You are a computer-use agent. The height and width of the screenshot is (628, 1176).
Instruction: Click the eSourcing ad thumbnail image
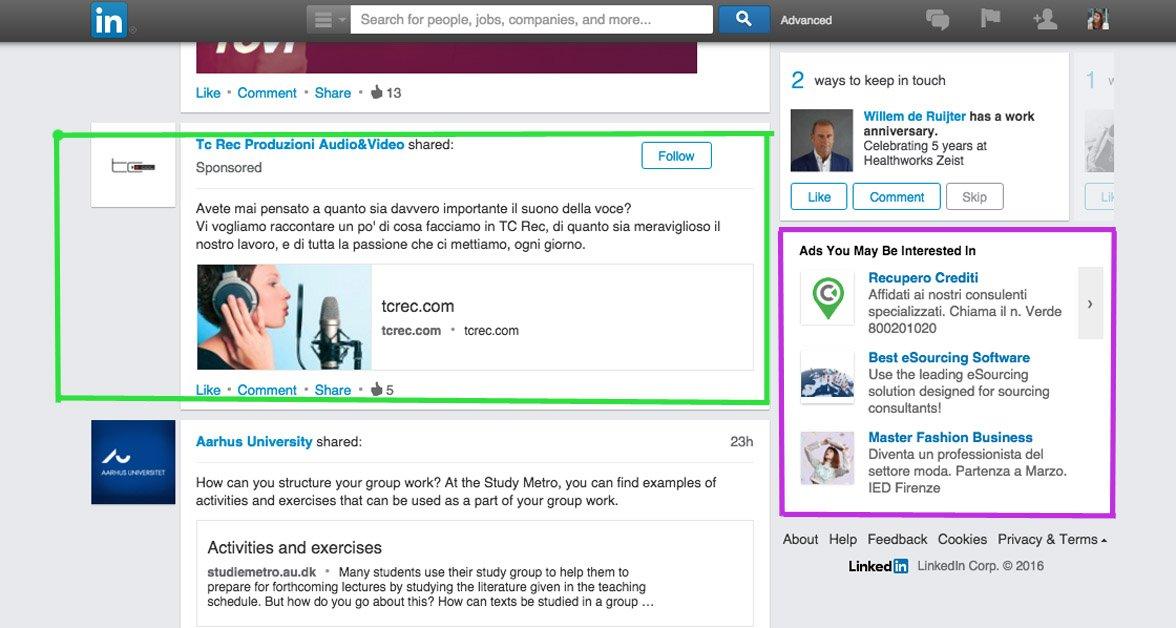tap(827, 377)
